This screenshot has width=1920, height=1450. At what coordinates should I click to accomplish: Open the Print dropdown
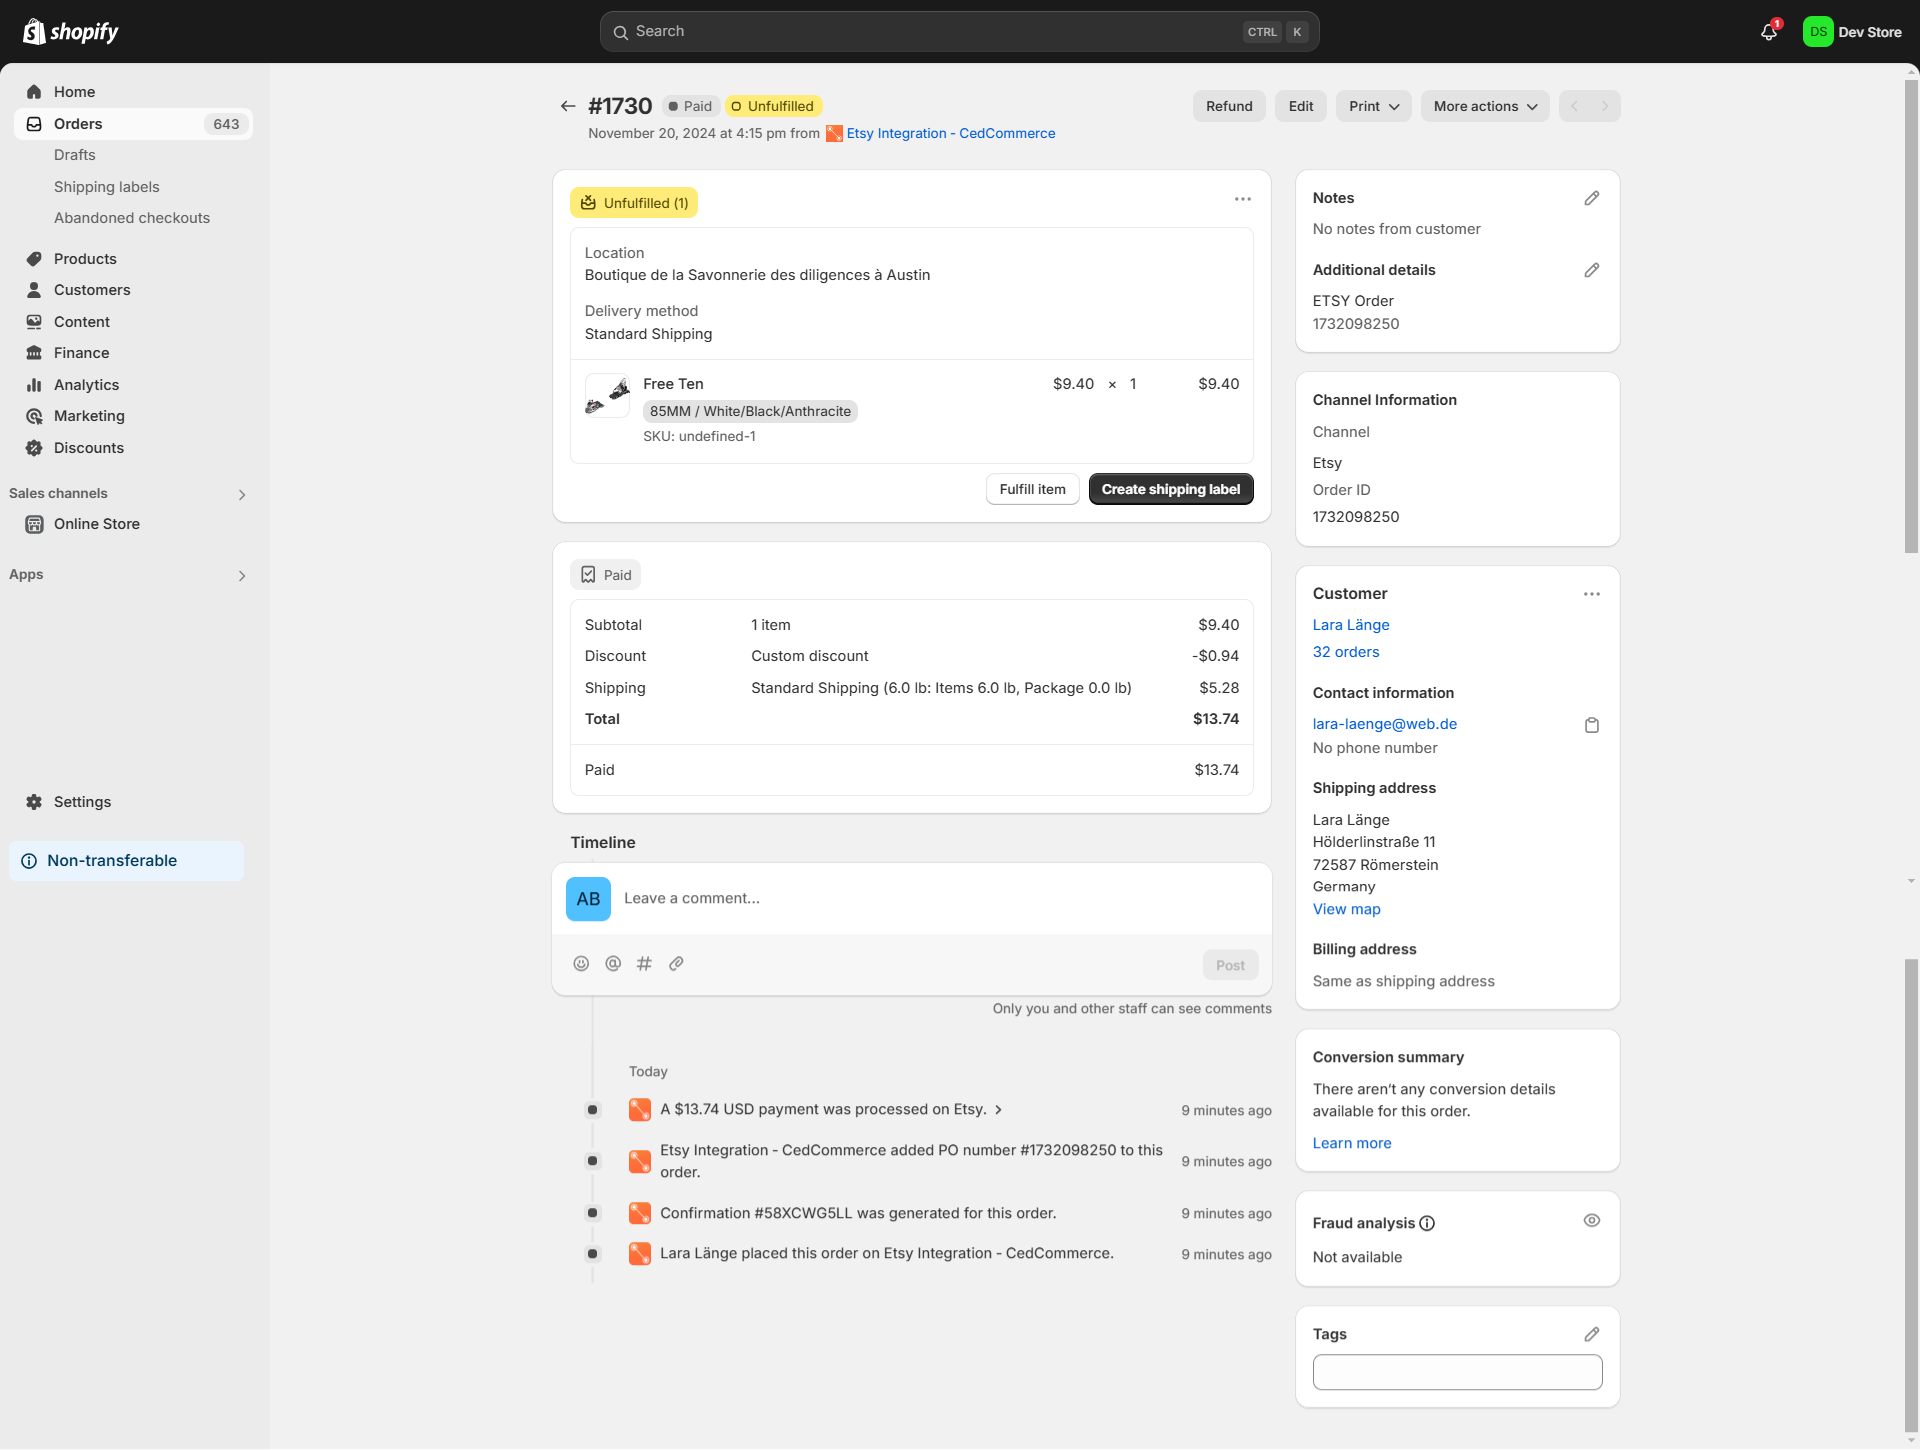click(1374, 106)
